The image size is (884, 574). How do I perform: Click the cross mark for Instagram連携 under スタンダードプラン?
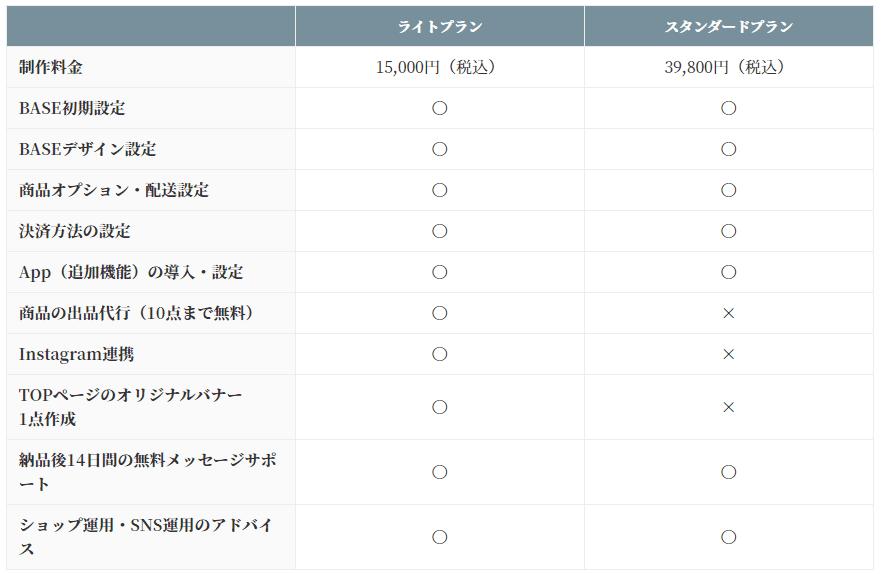click(x=728, y=354)
